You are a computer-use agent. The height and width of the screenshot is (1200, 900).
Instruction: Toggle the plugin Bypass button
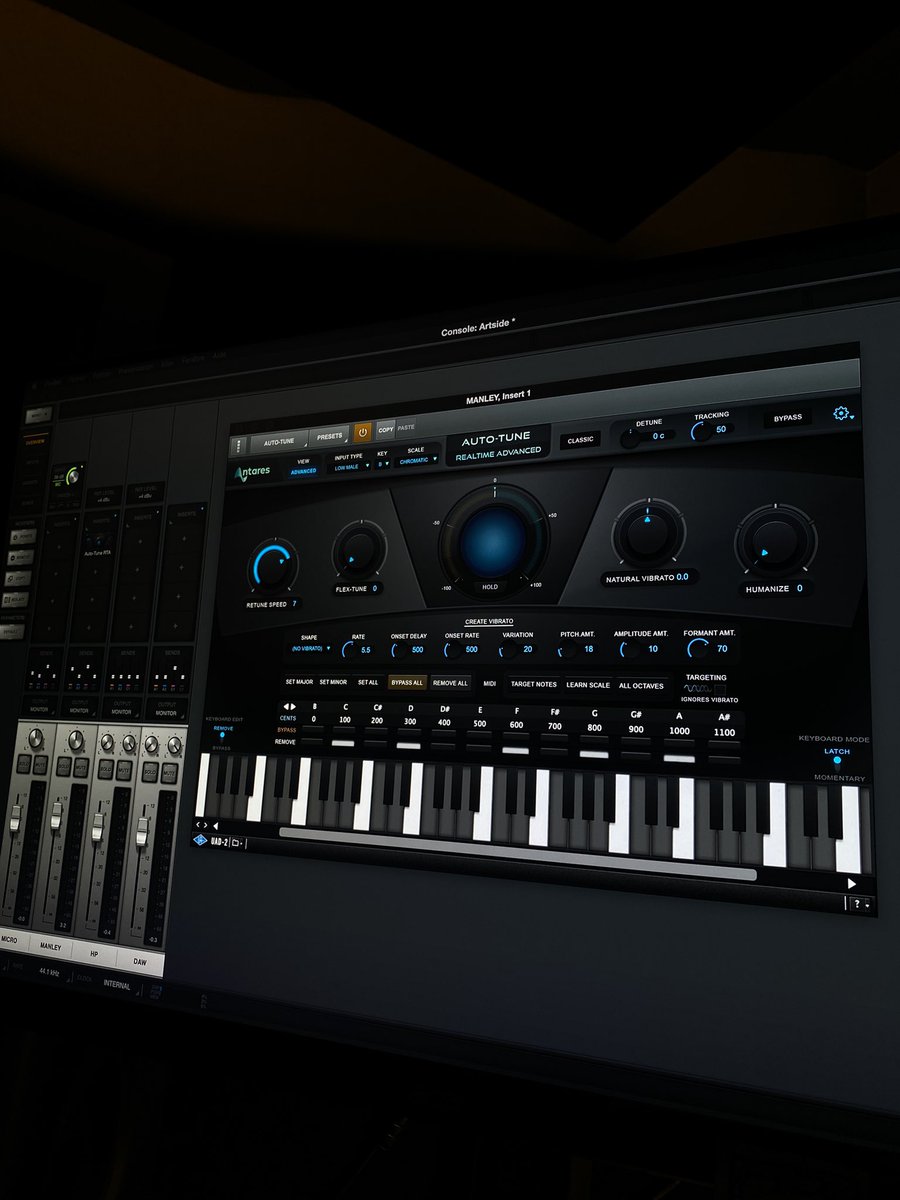(x=787, y=419)
